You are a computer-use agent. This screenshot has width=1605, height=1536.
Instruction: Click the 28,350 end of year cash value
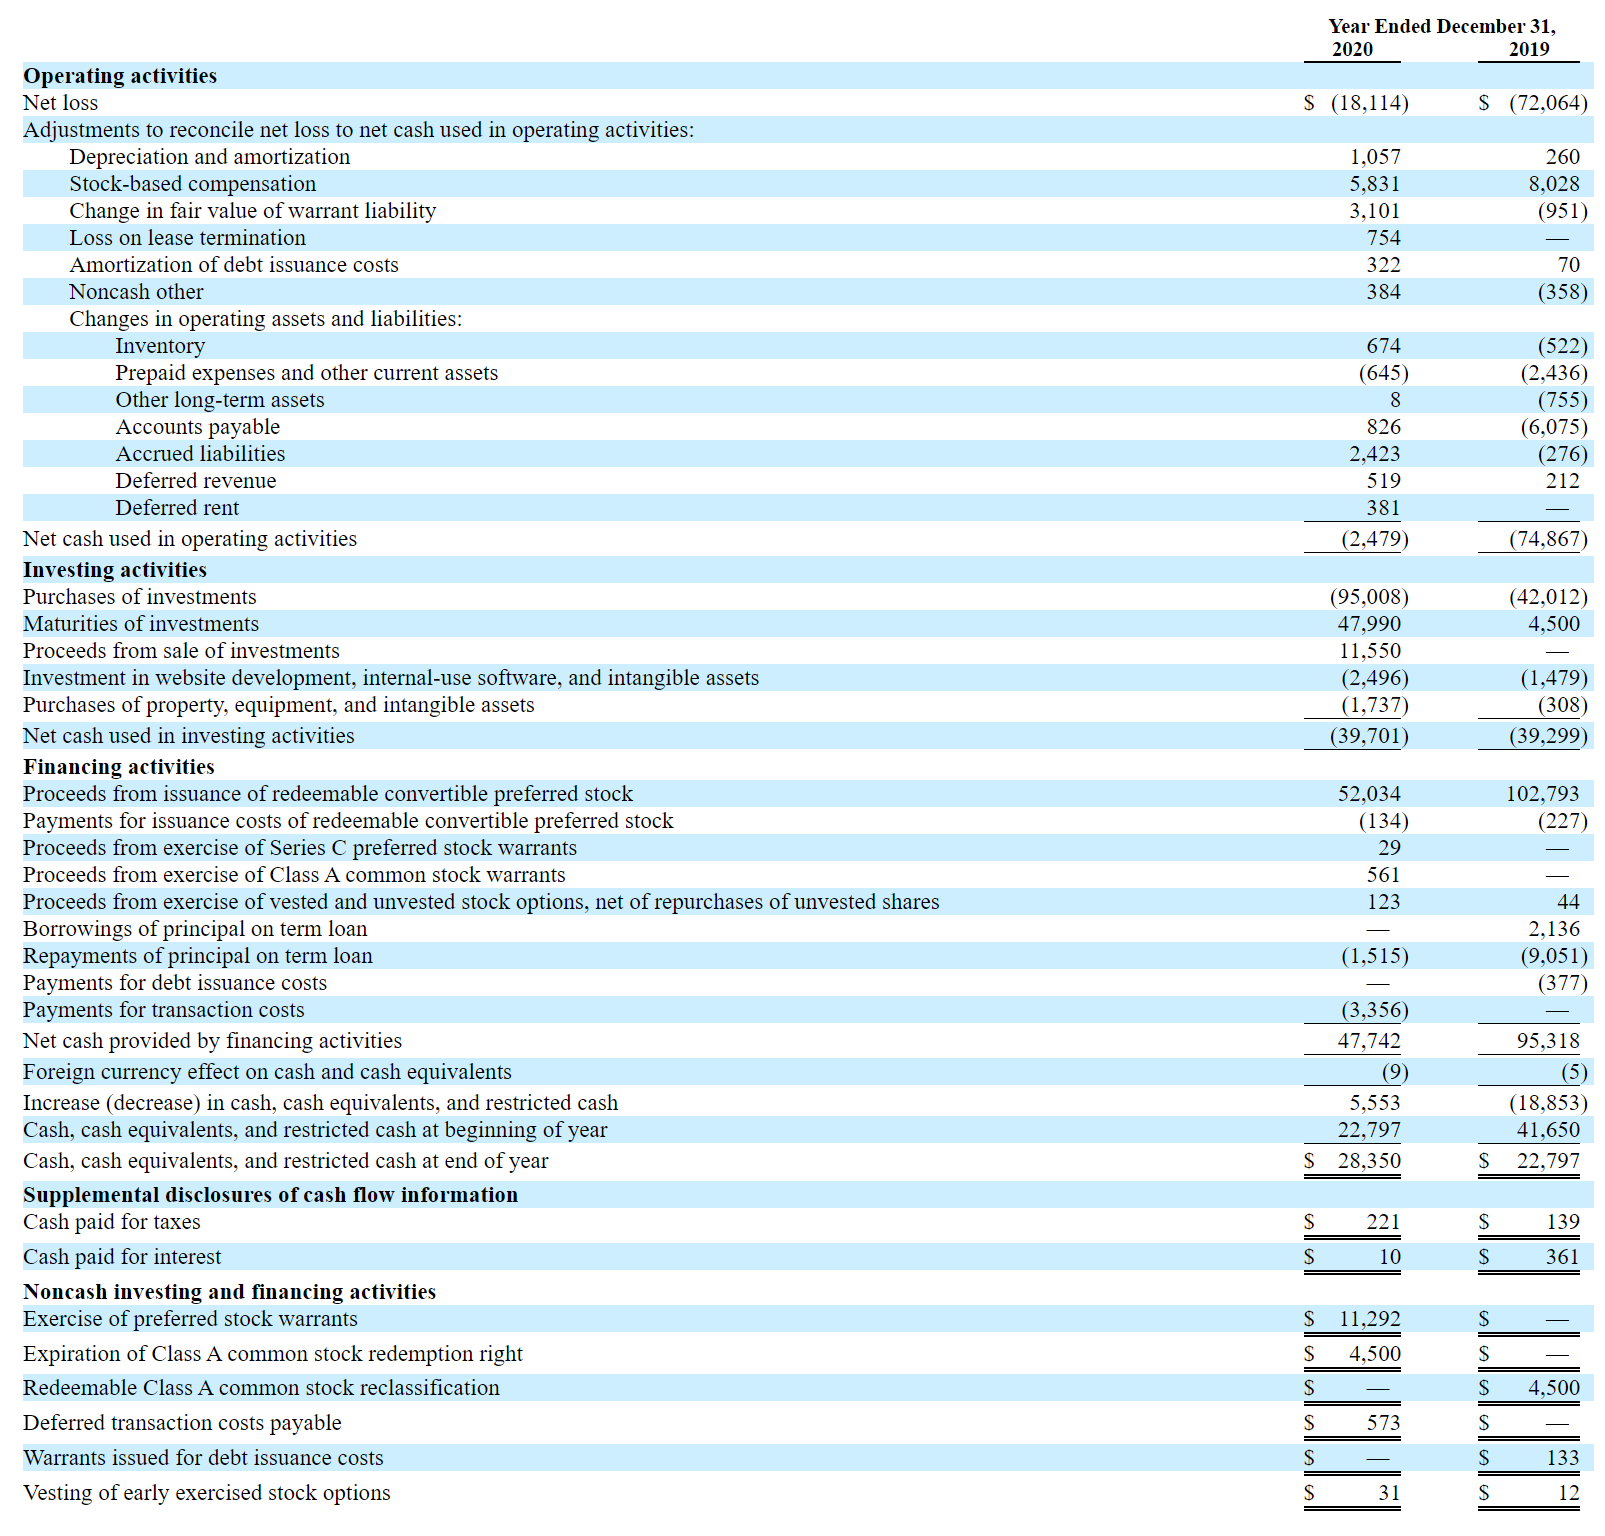(1370, 1161)
